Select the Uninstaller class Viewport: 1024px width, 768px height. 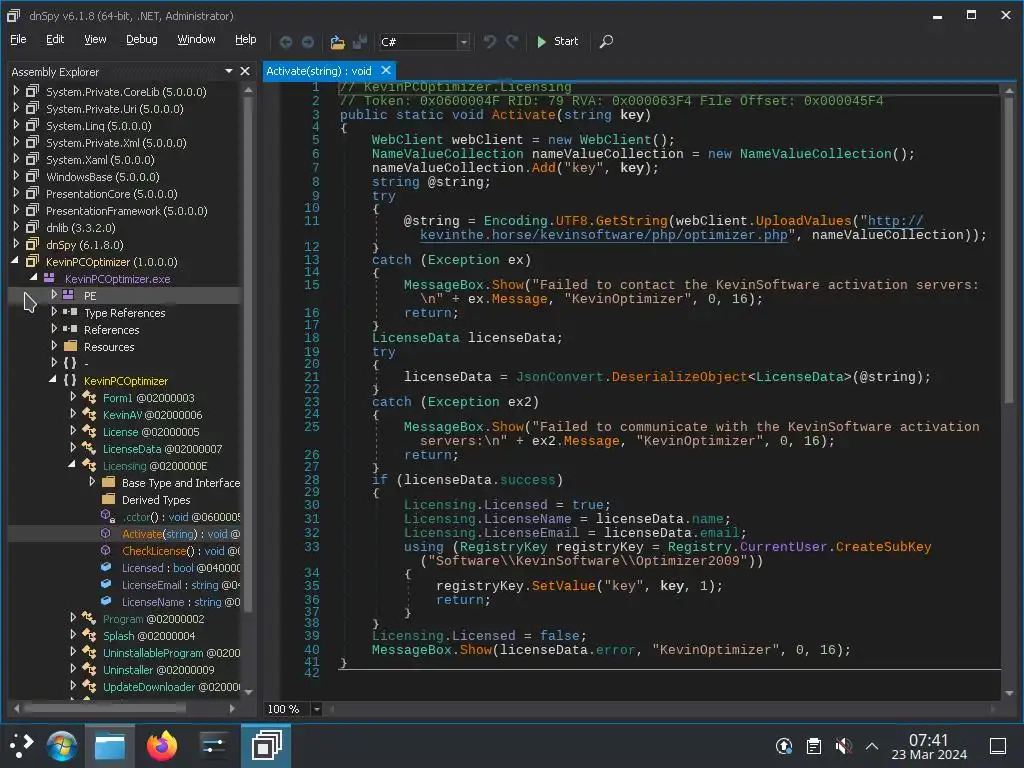tap(158, 669)
